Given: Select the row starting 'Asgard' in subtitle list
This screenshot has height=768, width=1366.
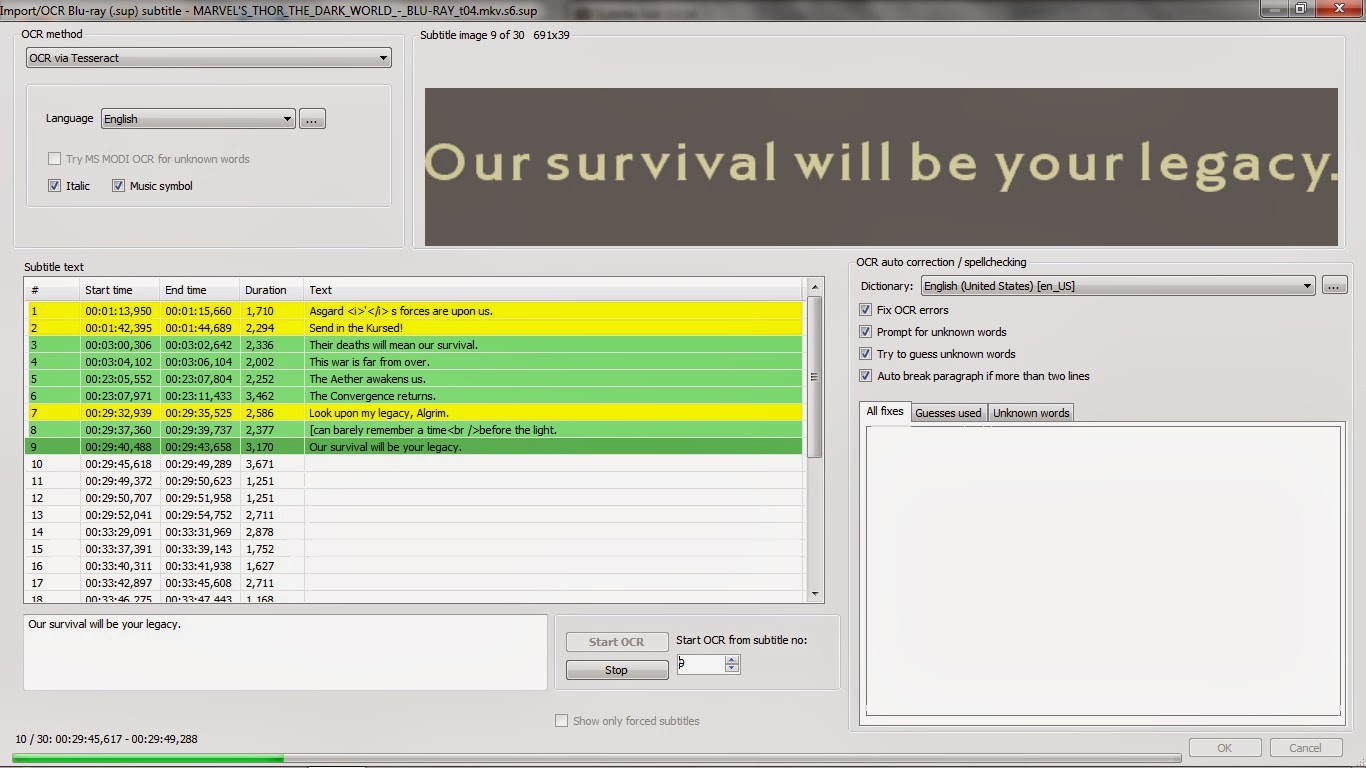Looking at the screenshot, I should (x=414, y=311).
